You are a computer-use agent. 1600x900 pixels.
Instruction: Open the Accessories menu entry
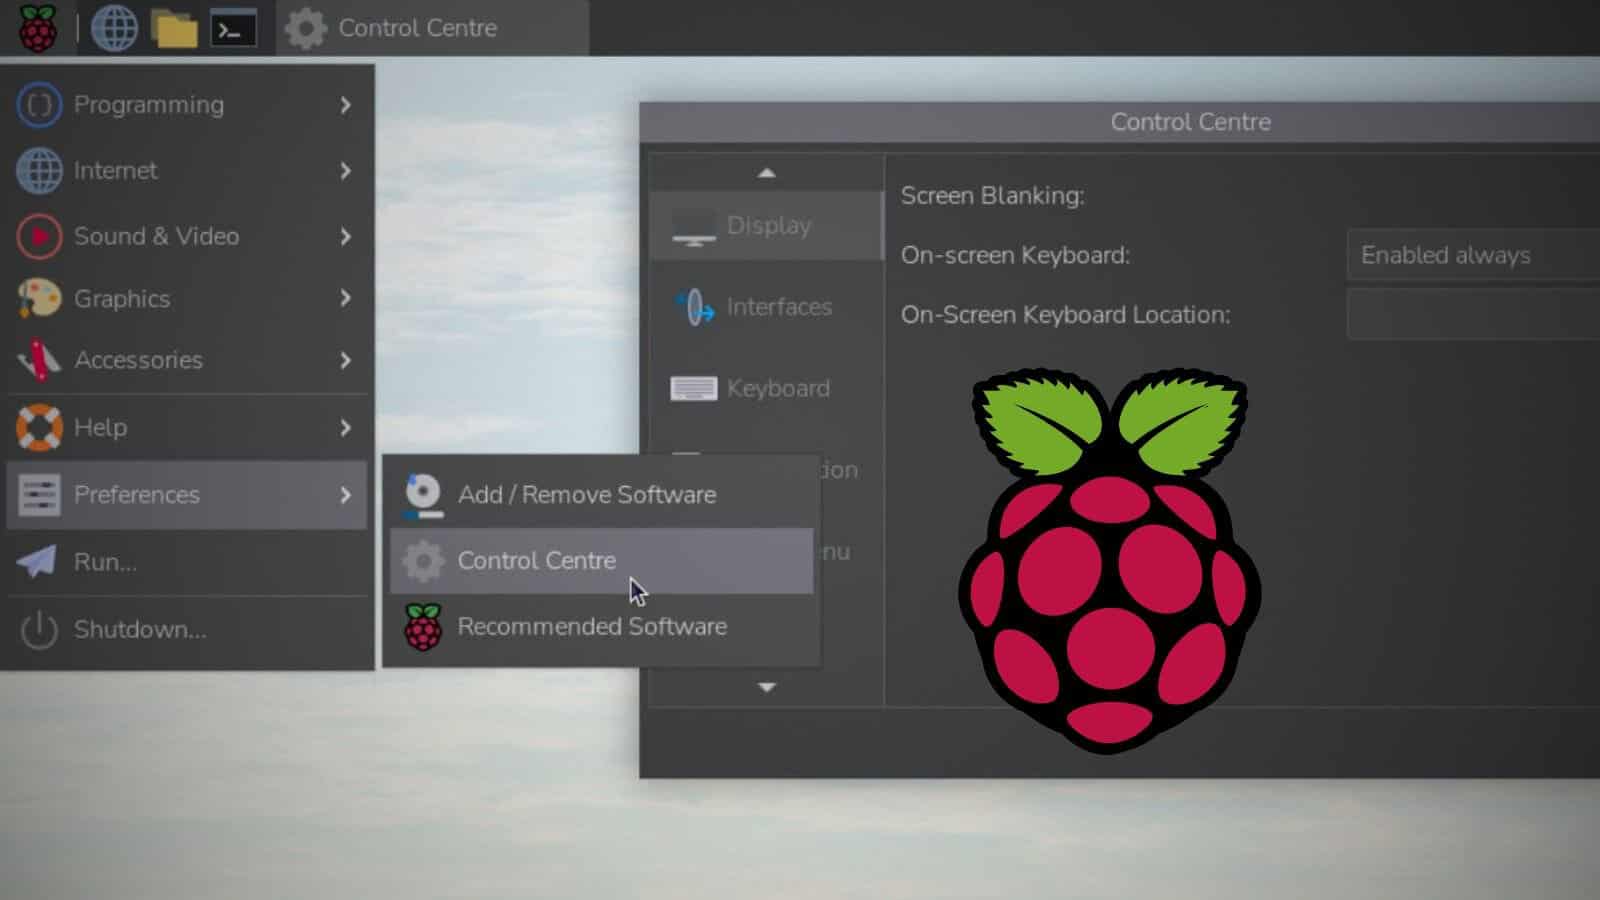coord(187,360)
